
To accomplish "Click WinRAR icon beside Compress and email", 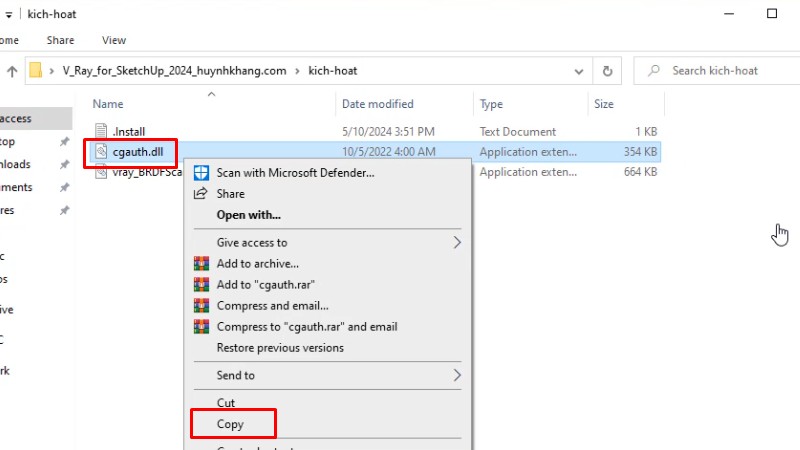I will [201, 305].
